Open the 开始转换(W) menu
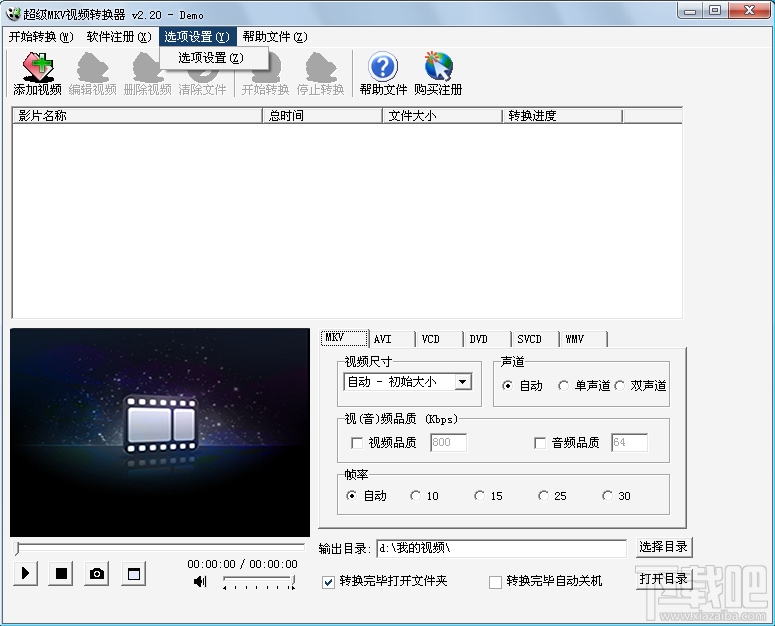Image resolution: width=775 pixels, height=626 pixels. coord(41,37)
